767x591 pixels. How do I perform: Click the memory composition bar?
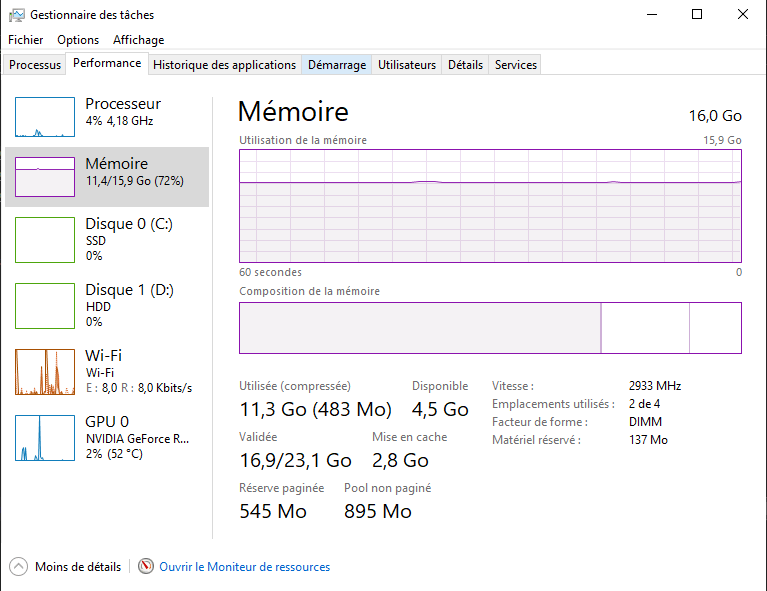490,328
